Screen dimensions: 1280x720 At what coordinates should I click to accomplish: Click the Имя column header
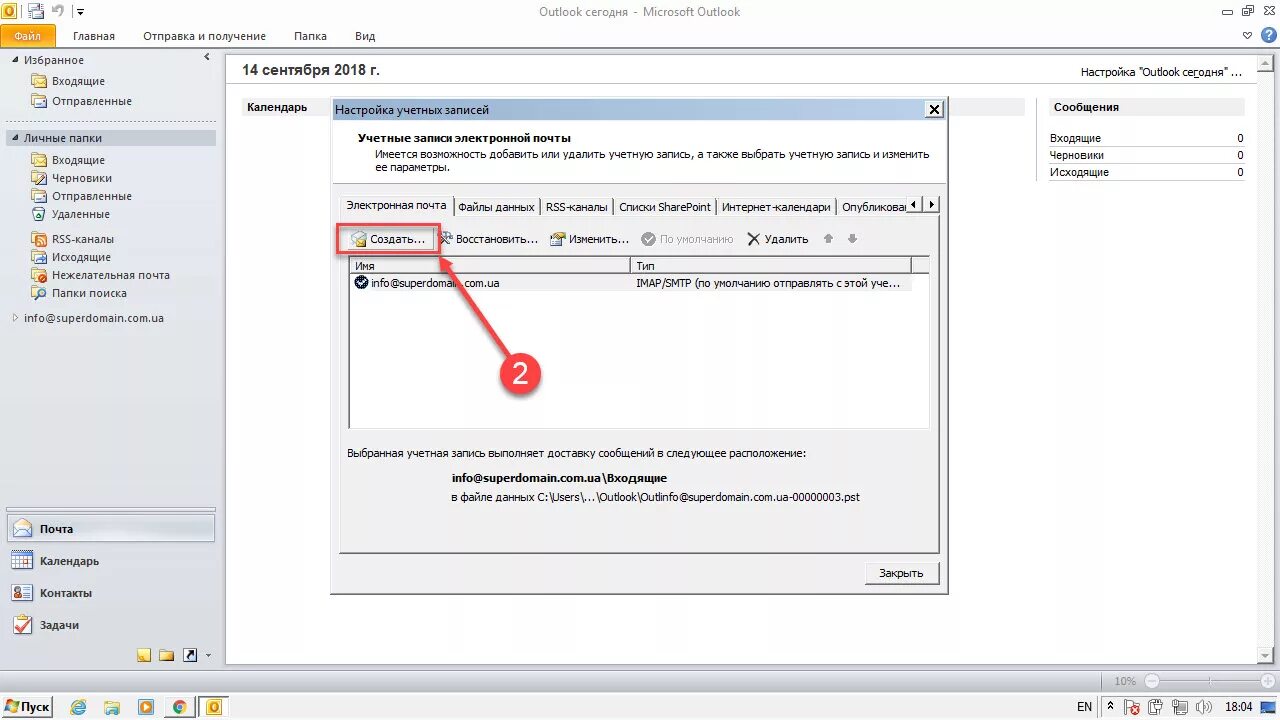point(490,265)
